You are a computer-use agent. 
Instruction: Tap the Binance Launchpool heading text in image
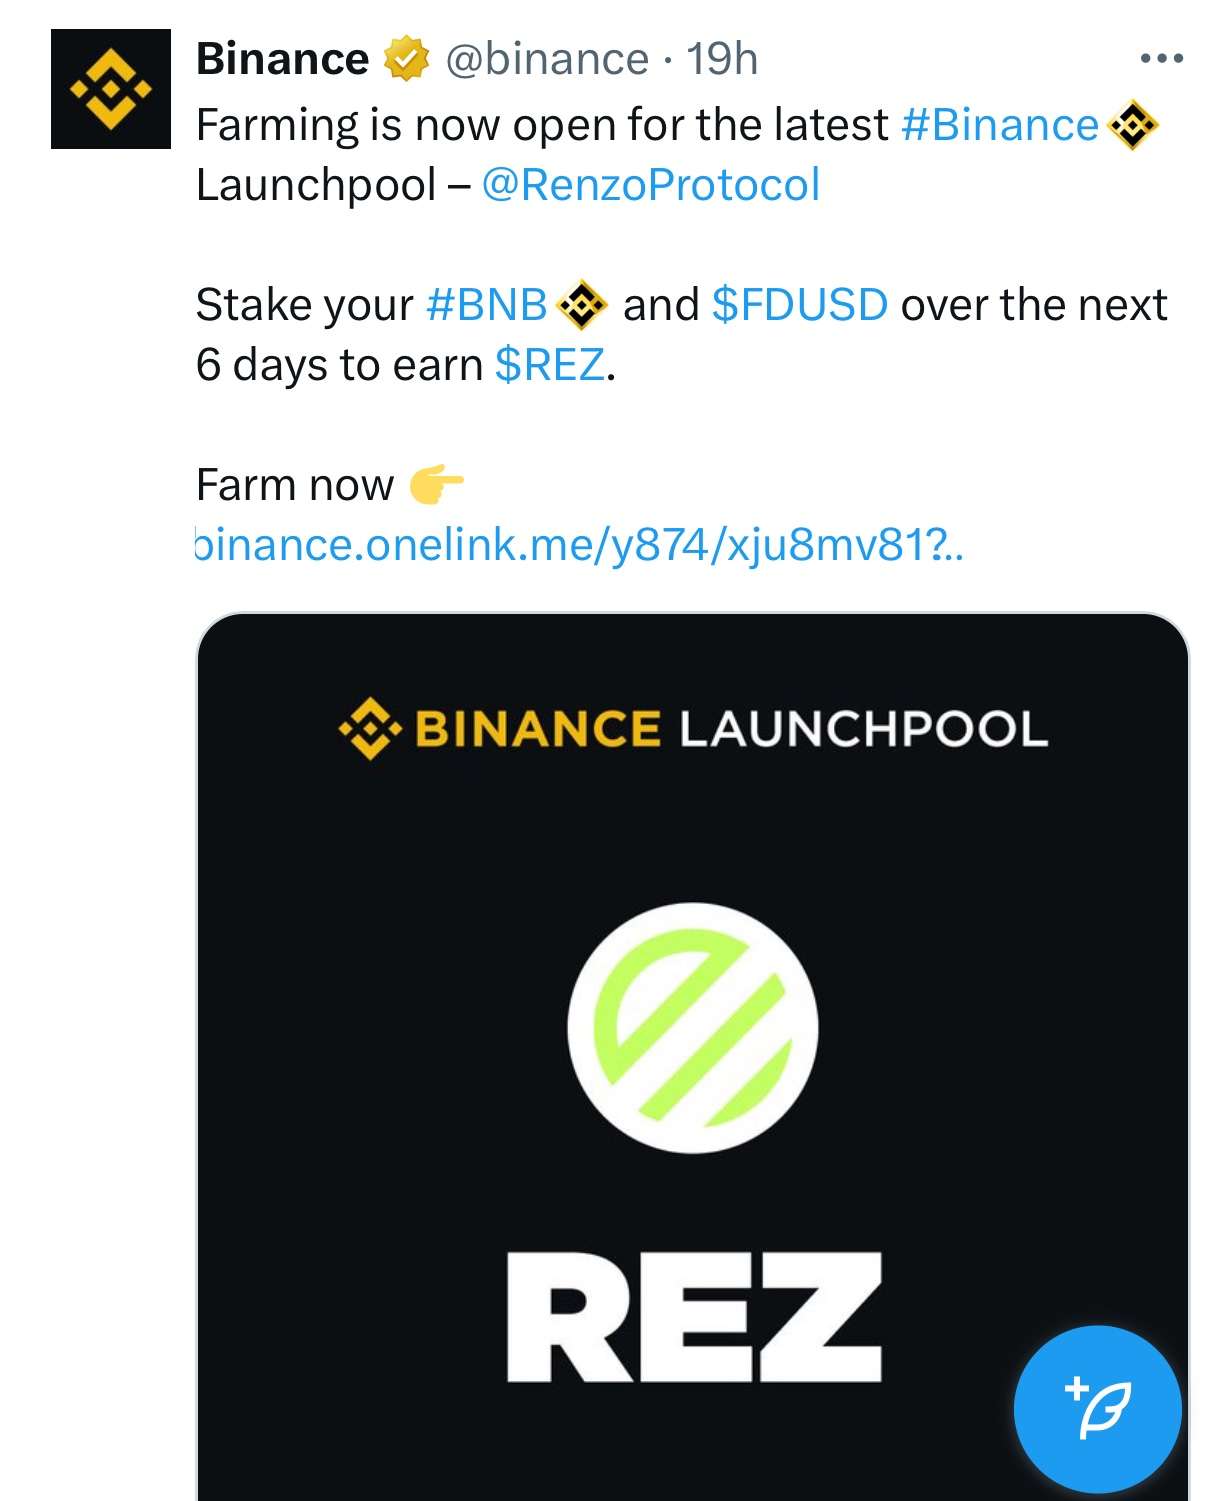[732, 728]
